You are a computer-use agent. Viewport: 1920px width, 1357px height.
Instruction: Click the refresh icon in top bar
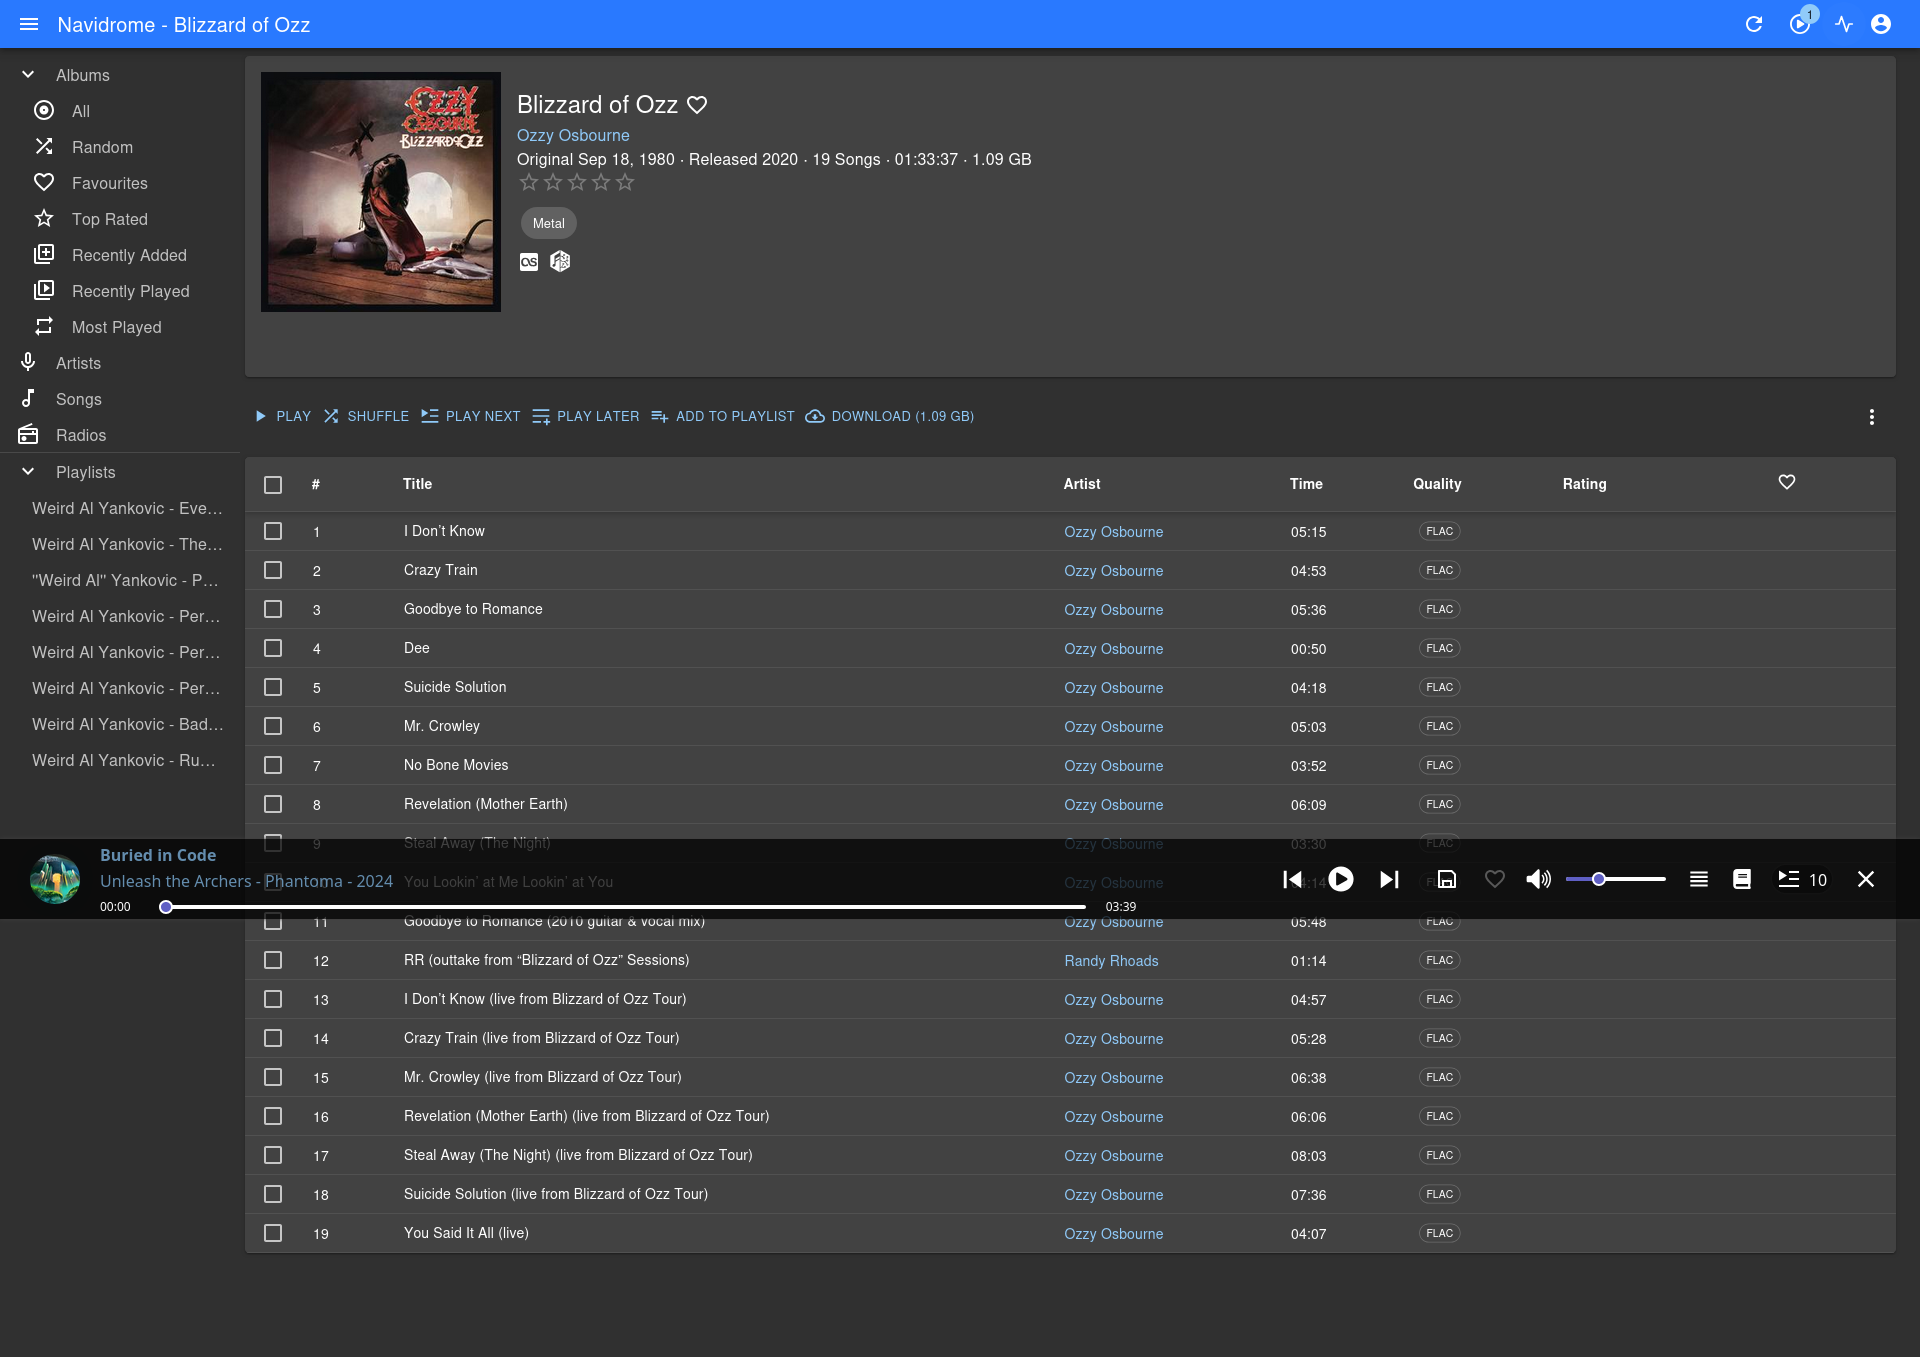(x=1754, y=24)
